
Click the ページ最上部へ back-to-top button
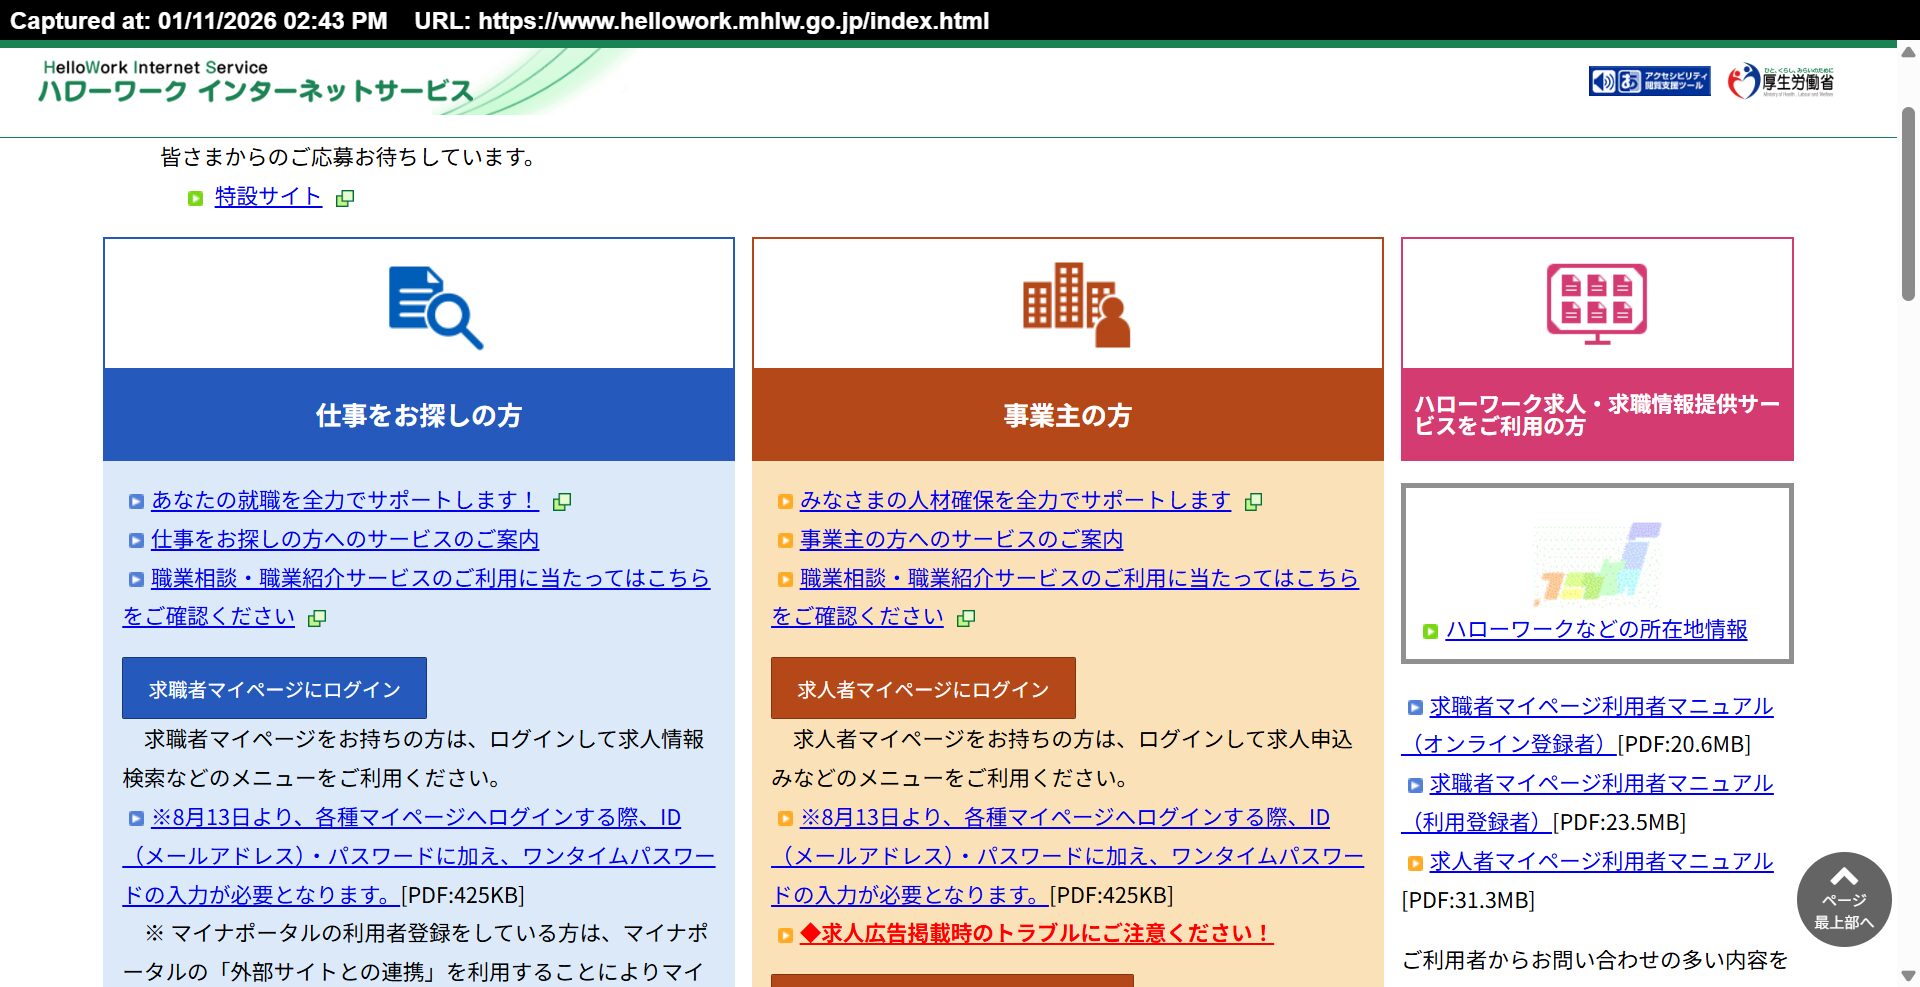coord(1844,899)
